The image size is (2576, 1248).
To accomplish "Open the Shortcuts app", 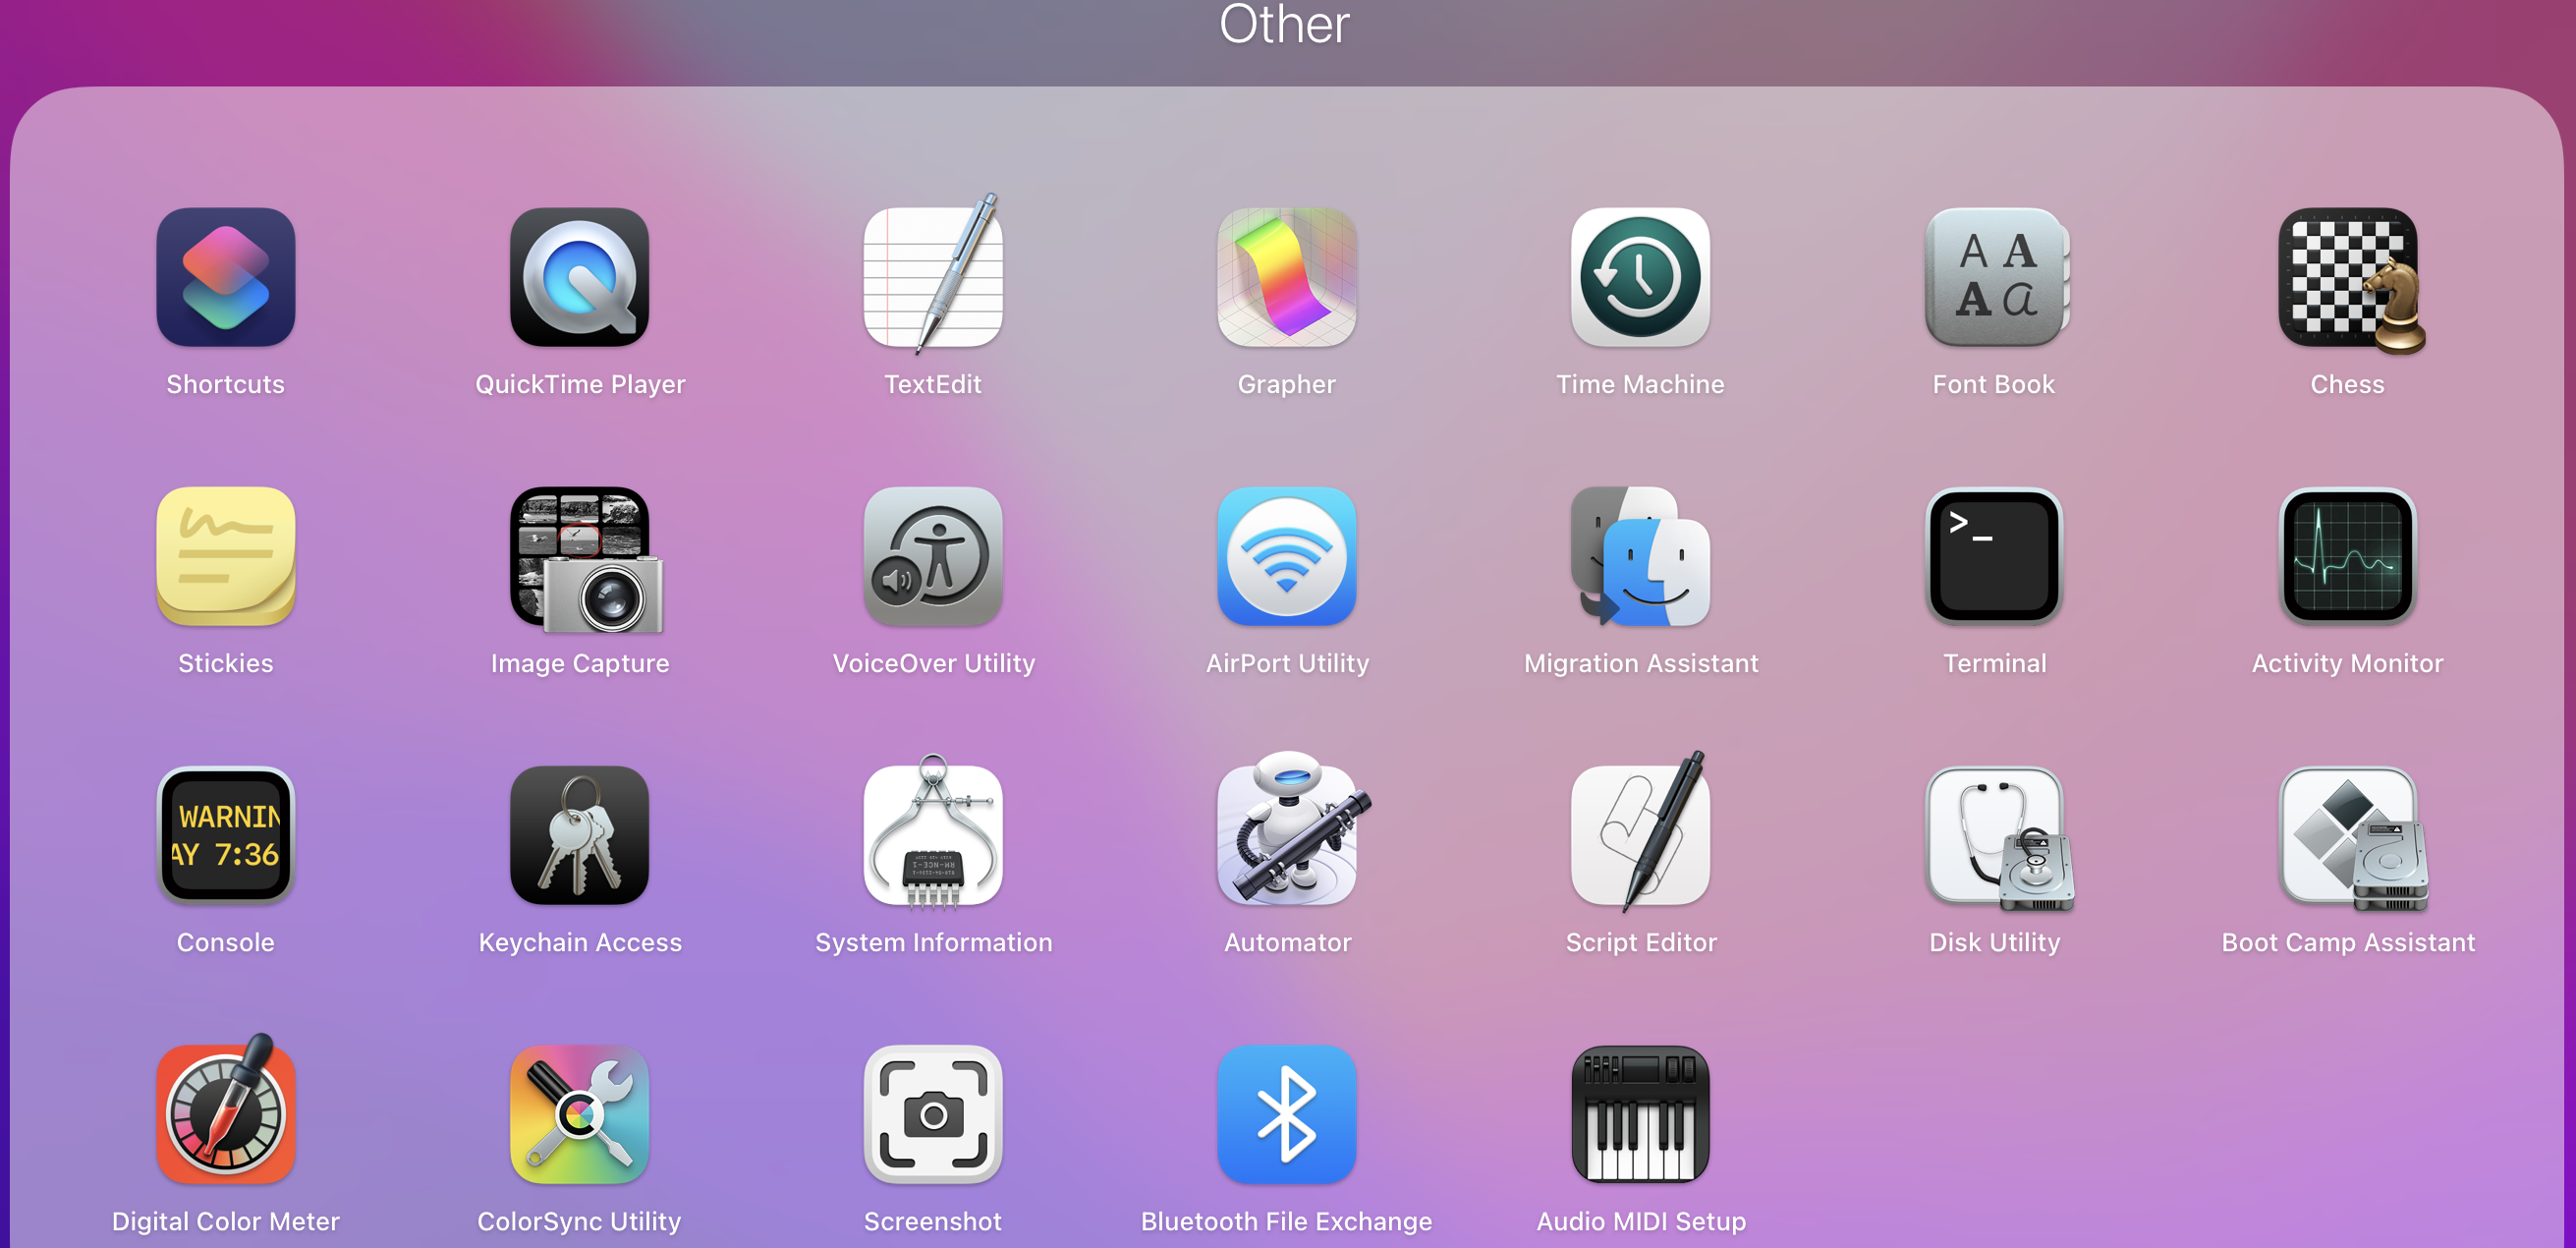I will click(x=225, y=277).
